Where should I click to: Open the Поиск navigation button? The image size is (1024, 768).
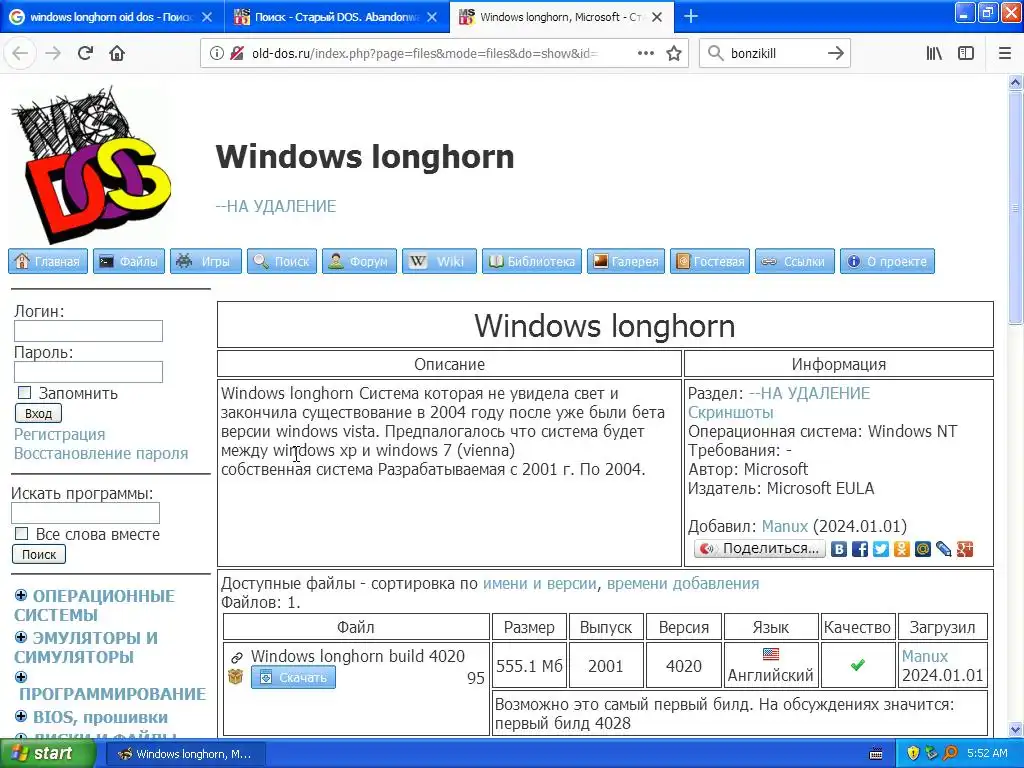click(x=281, y=261)
